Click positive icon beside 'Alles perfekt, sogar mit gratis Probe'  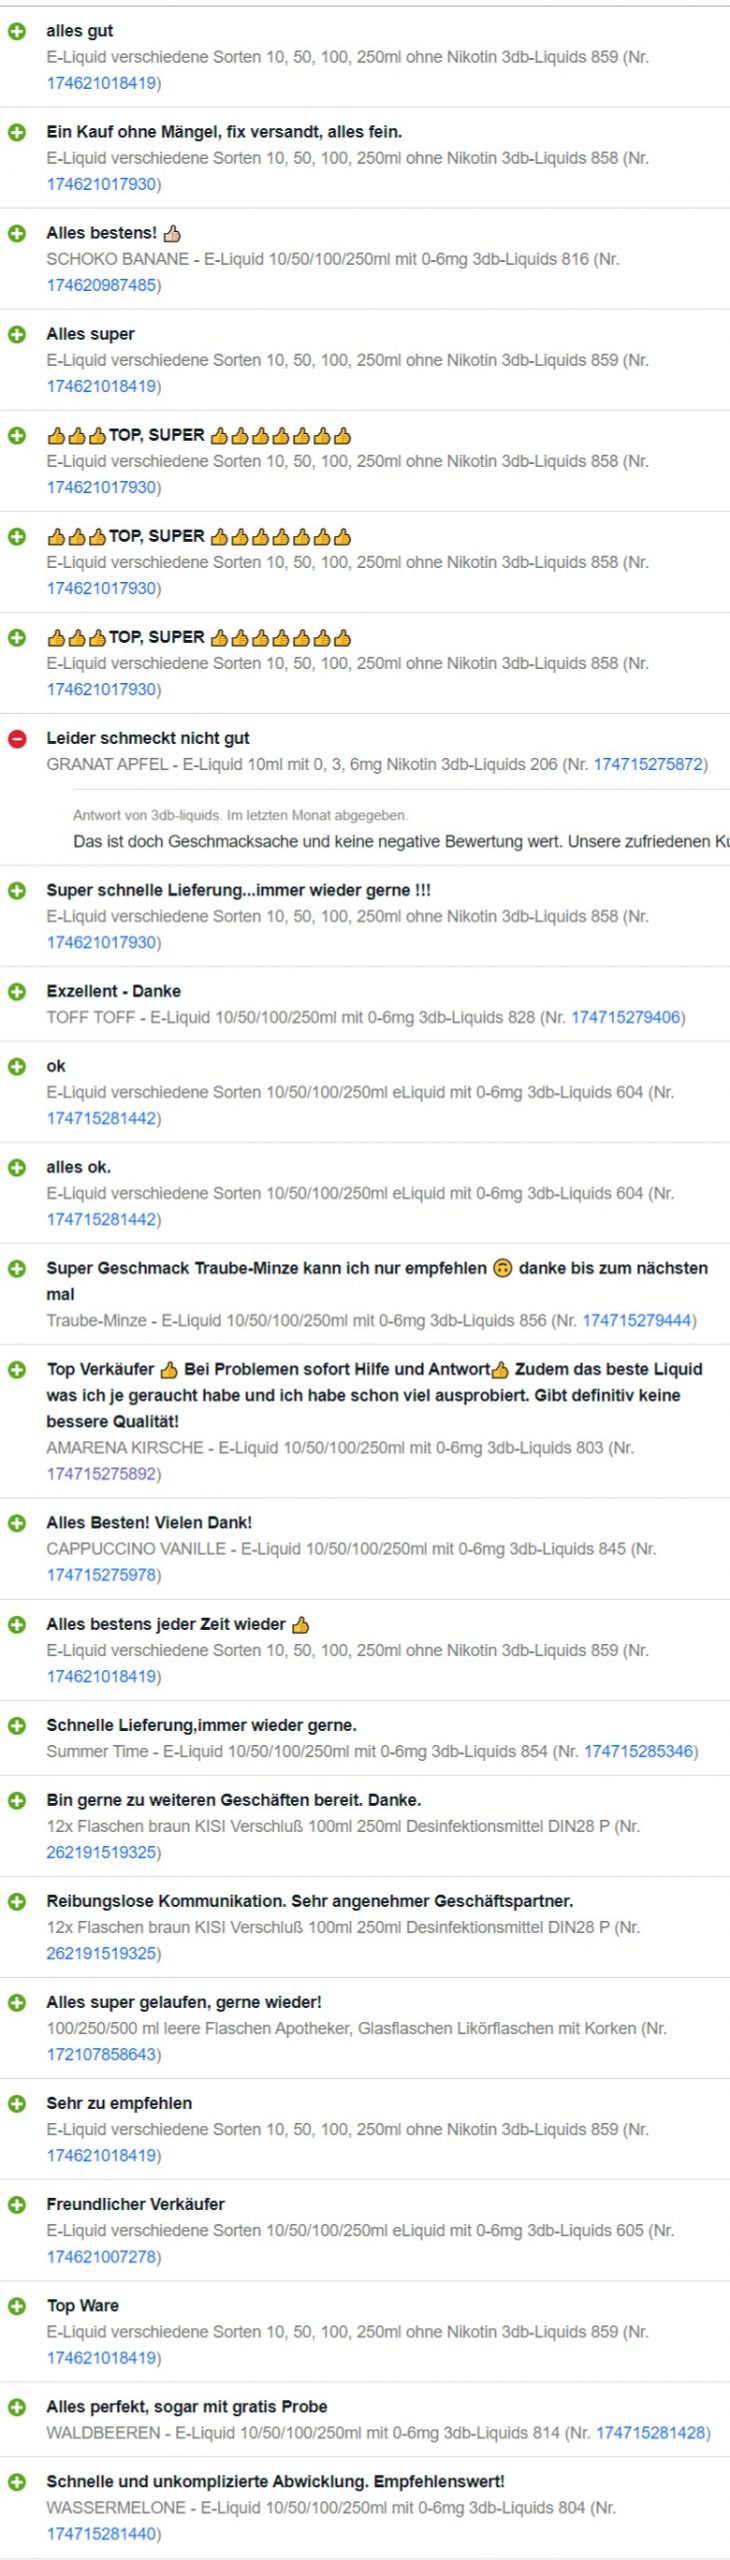17,2407
